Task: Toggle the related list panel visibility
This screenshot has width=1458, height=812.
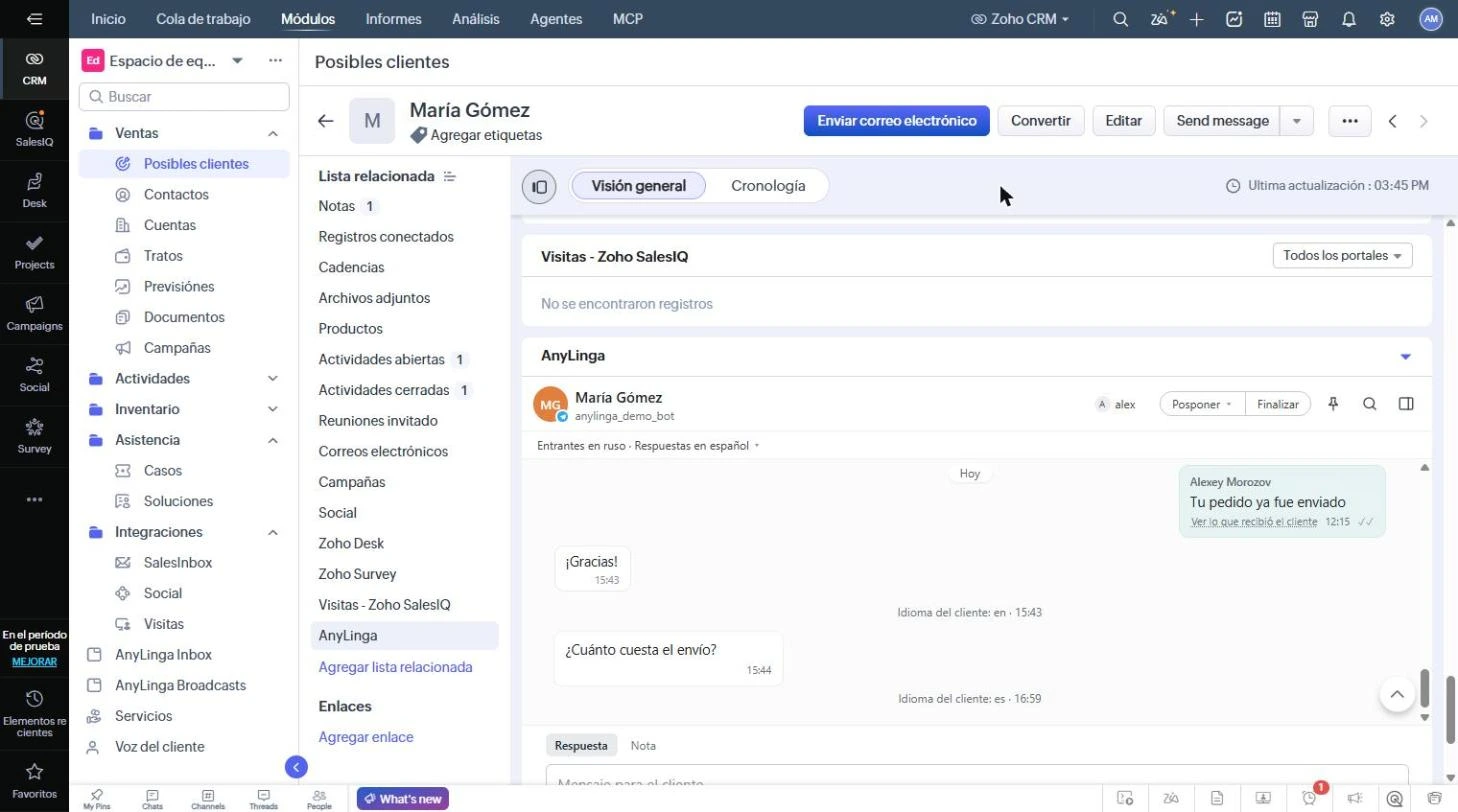Action: [539, 186]
